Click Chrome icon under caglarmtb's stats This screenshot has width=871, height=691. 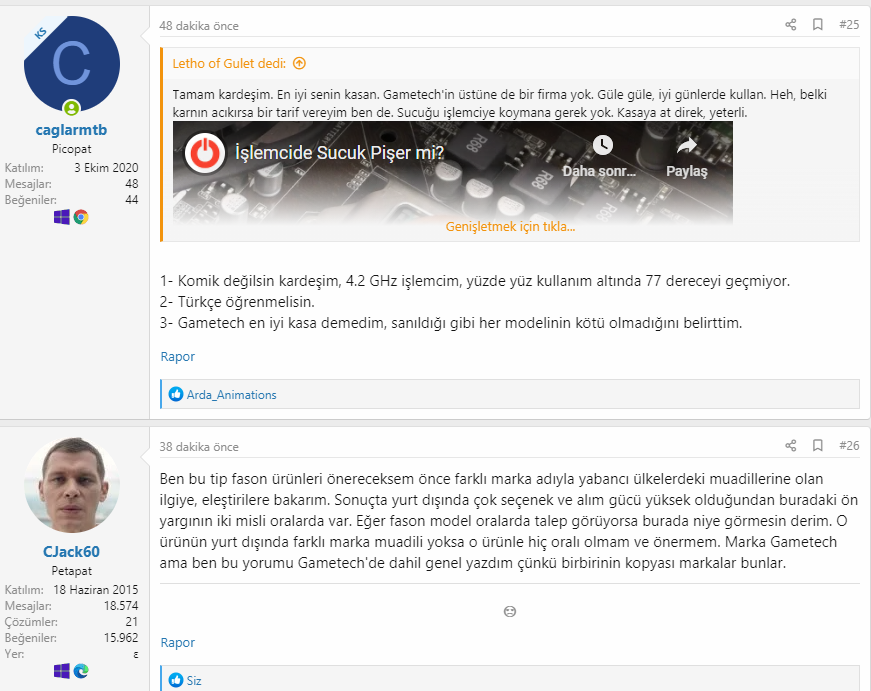(x=81, y=217)
